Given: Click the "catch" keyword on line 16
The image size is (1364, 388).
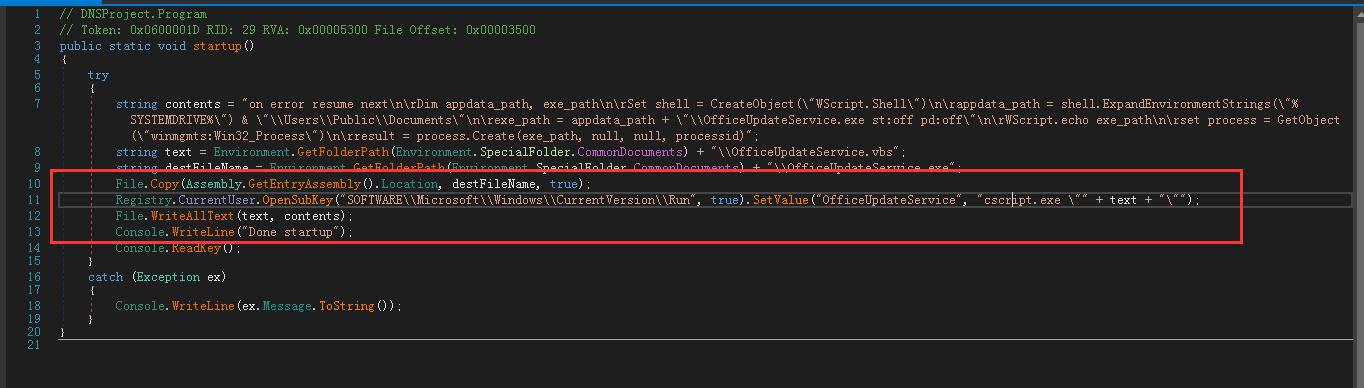Looking at the screenshot, I should coord(105,276).
